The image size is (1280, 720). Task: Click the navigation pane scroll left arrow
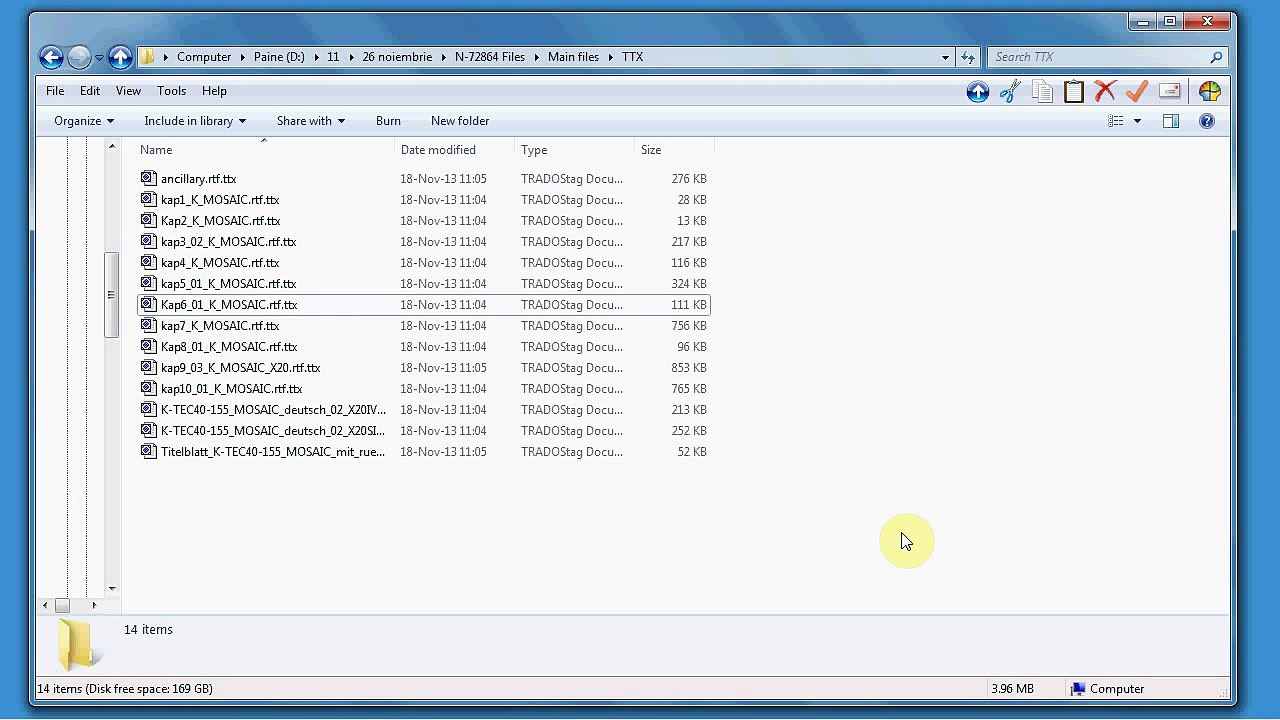(x=44, y=605)
